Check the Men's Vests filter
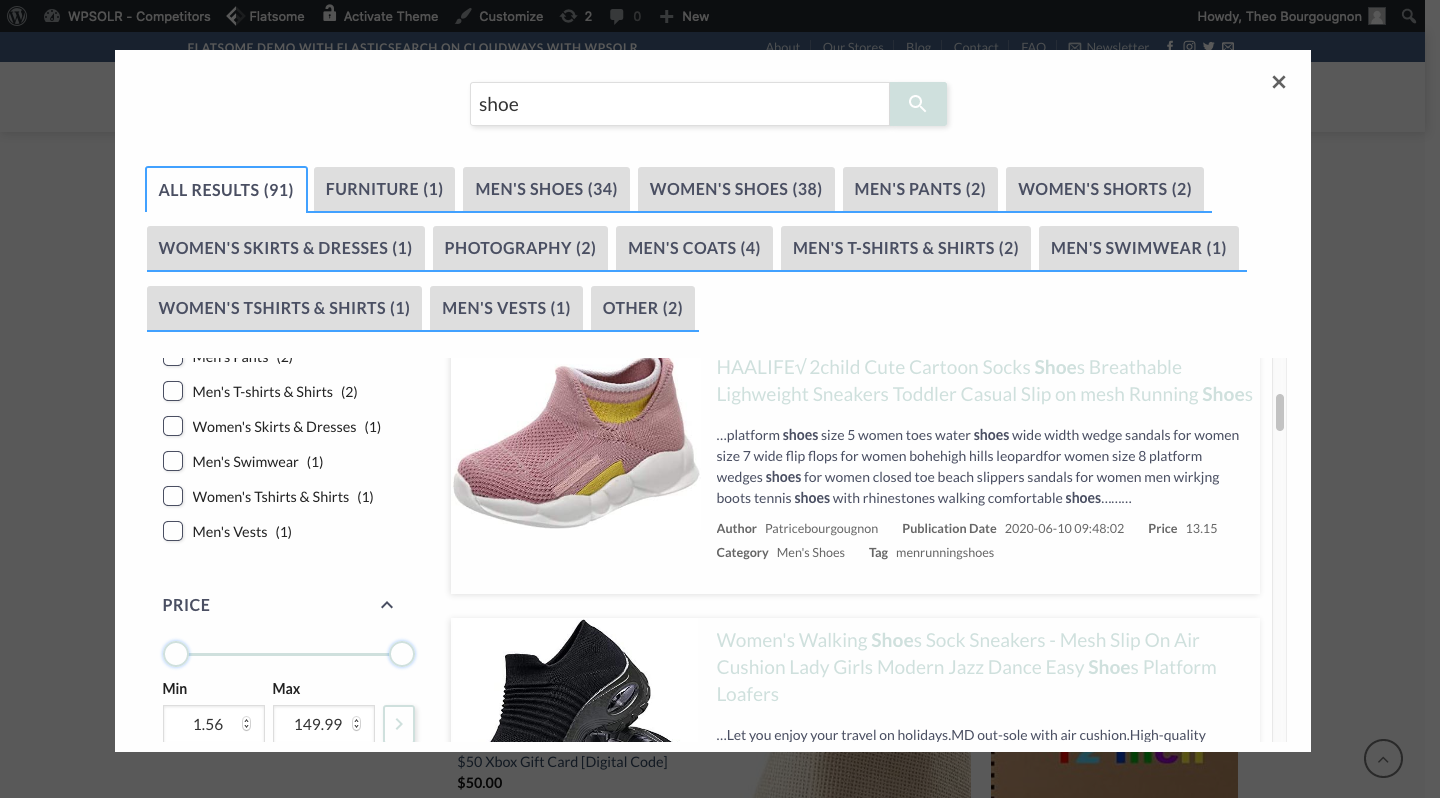This screenshot has width=1440, height=798. [x=173, y=532]
